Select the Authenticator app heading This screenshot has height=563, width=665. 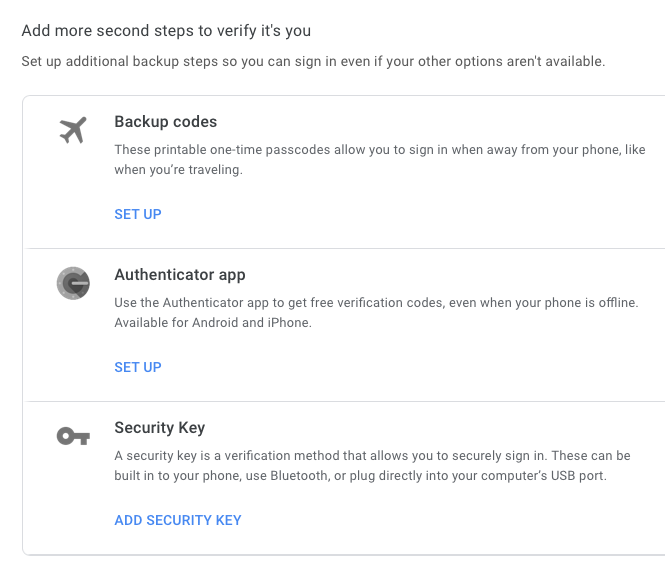(x=180, y=275)
